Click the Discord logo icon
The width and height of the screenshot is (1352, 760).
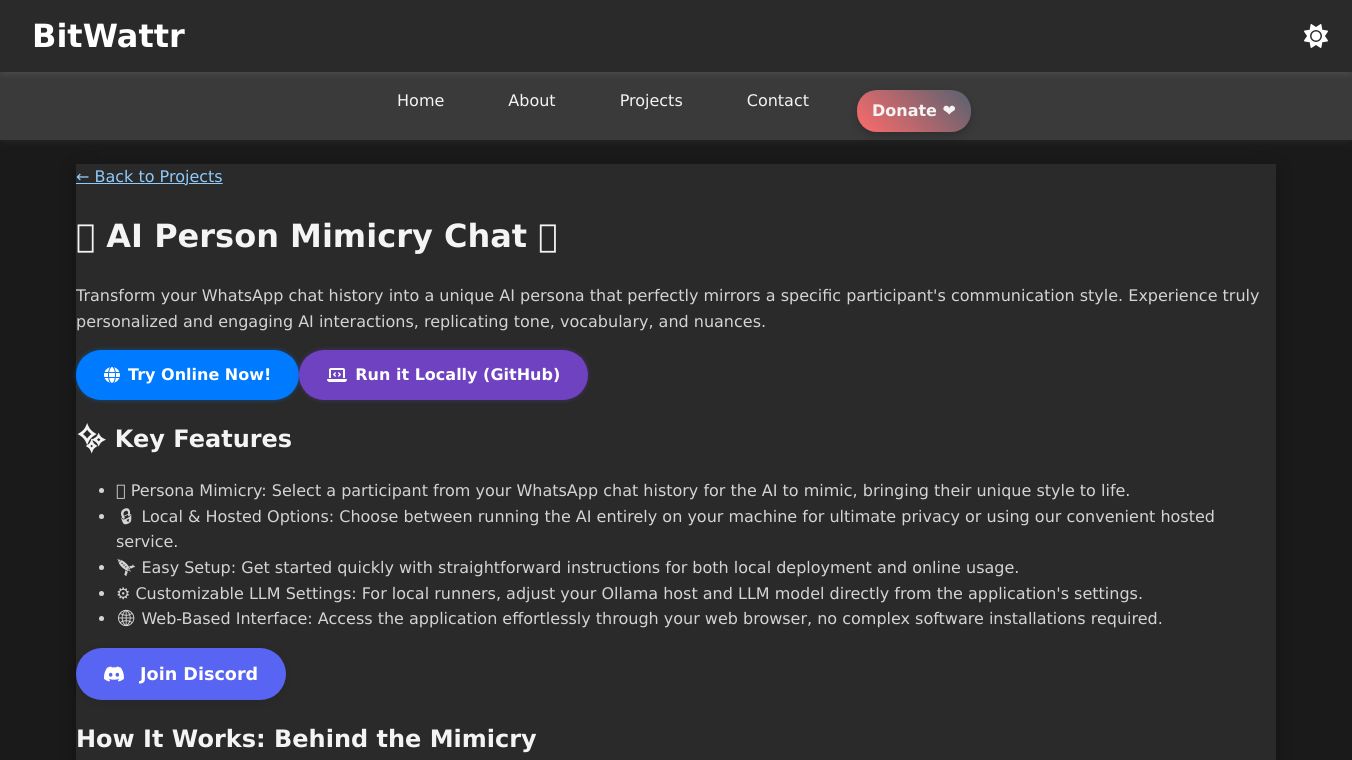pyautogui.click(x=114, y=674)
